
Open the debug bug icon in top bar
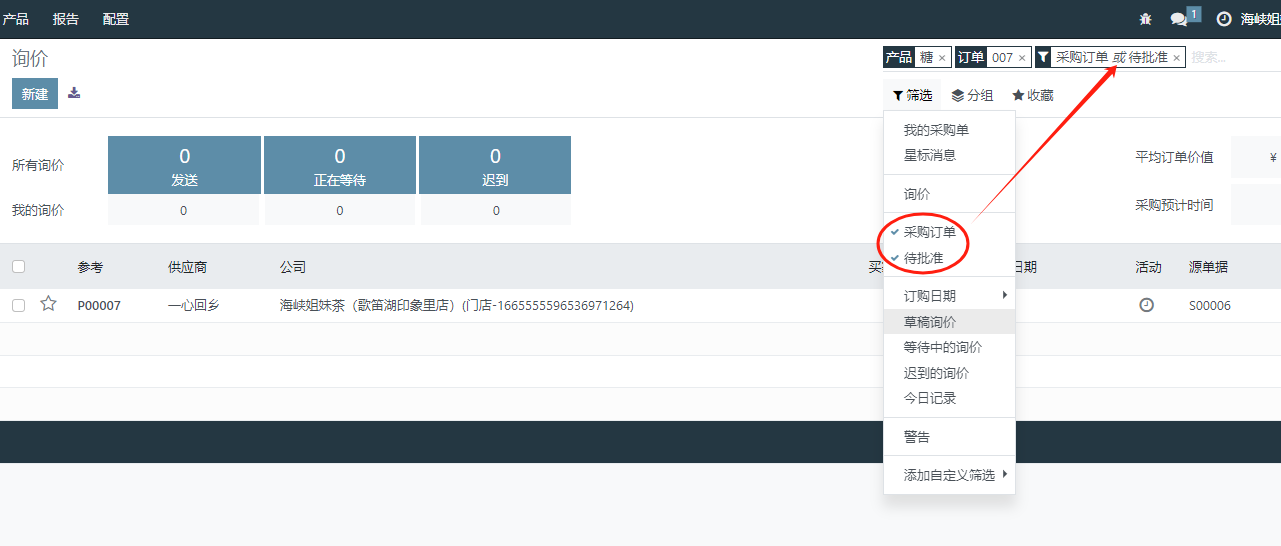tap(1145, 19)
